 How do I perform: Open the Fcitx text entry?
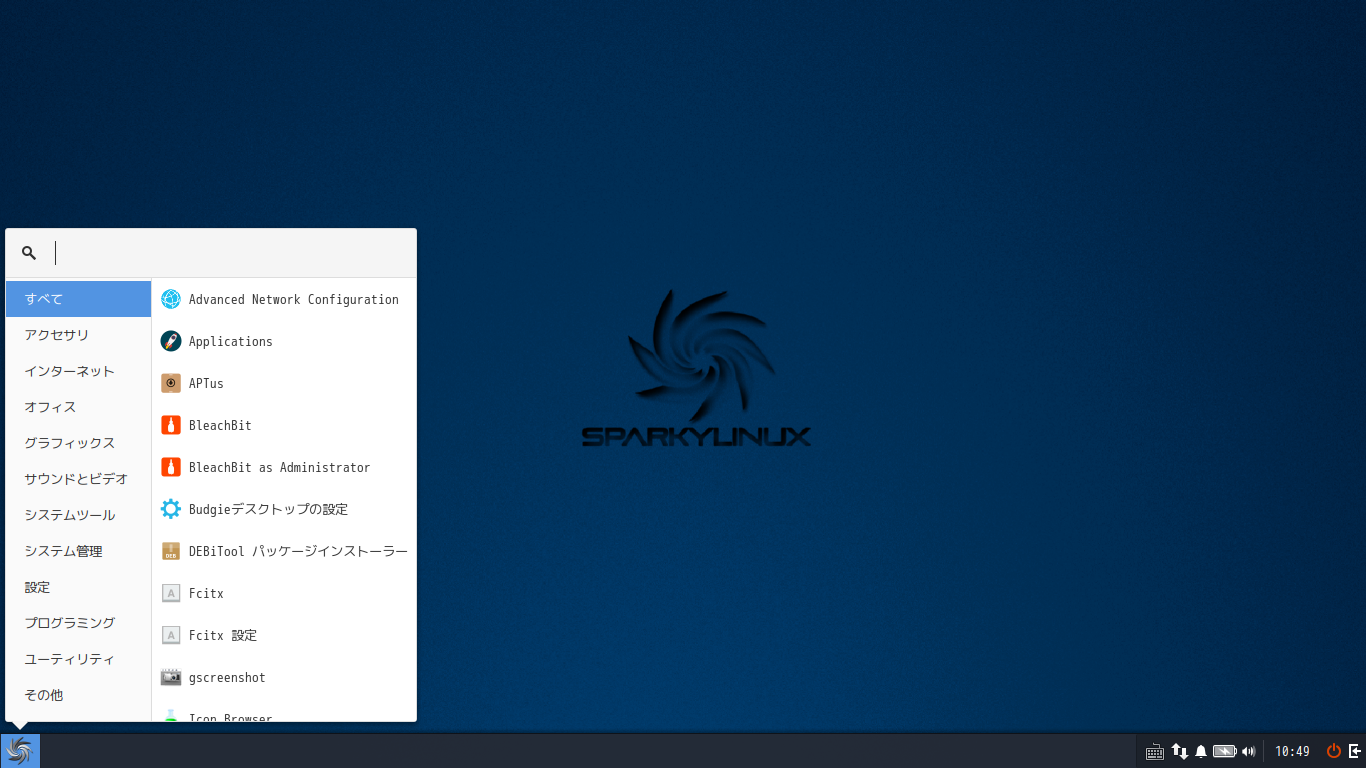point(206,594)
